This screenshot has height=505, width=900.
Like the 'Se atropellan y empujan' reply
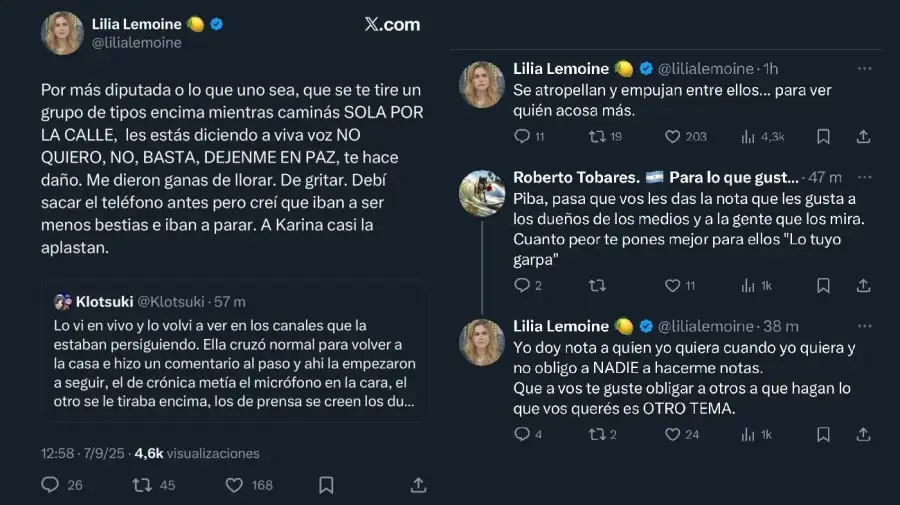[673, 137]
